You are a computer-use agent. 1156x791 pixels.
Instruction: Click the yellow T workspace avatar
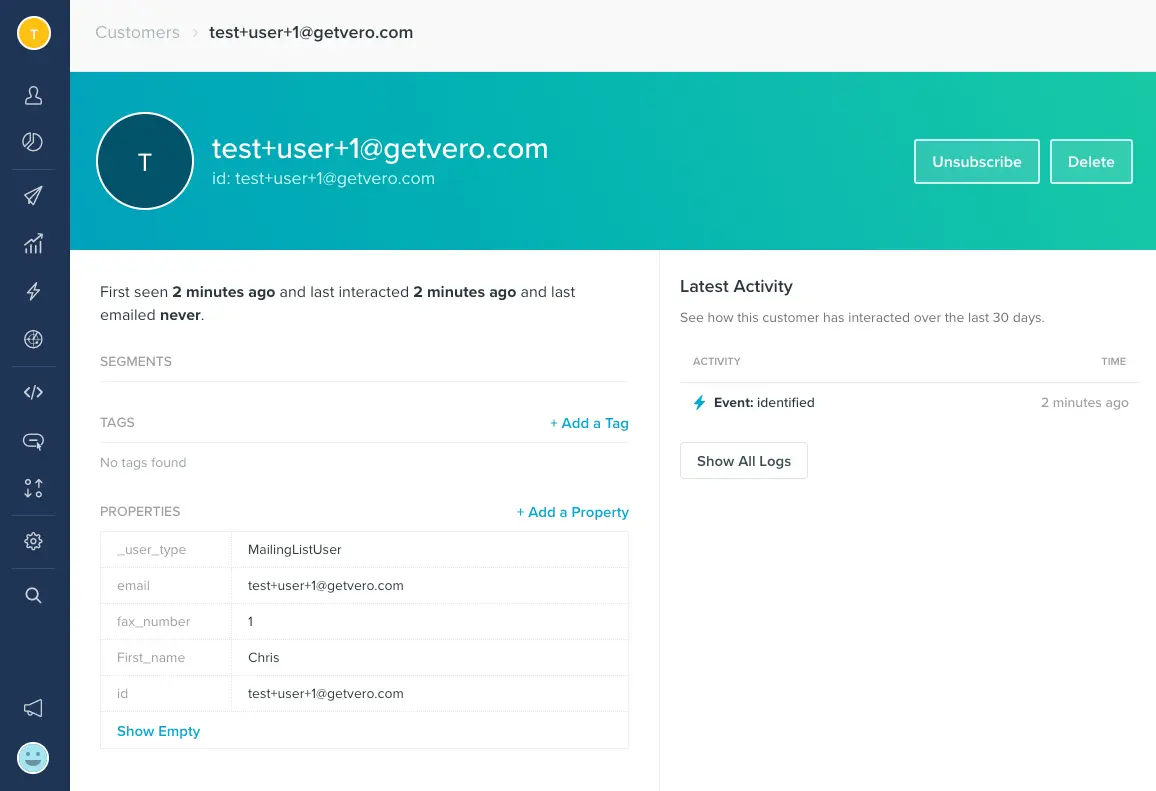[x=33, y=32]
